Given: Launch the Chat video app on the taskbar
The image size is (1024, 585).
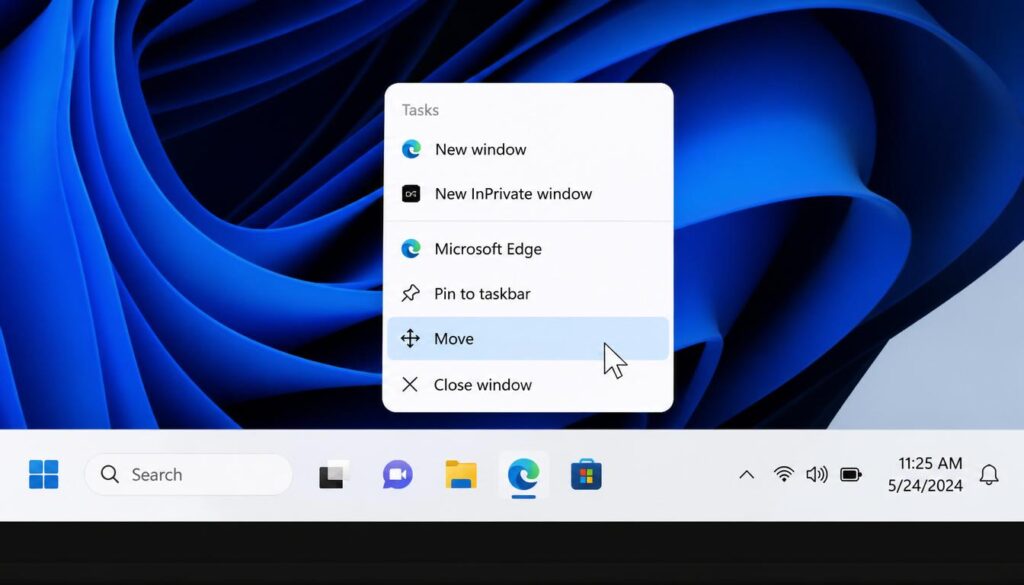Looking at the screenshot, I should click(398, 475).
